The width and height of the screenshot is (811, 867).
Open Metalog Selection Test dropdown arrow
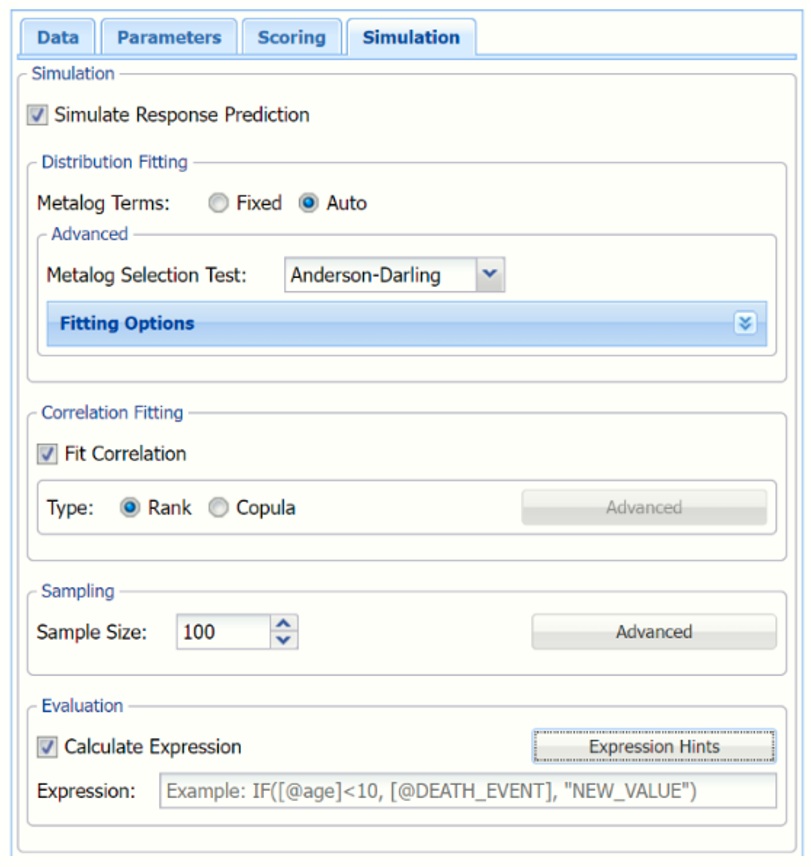(x=489, y=275)
